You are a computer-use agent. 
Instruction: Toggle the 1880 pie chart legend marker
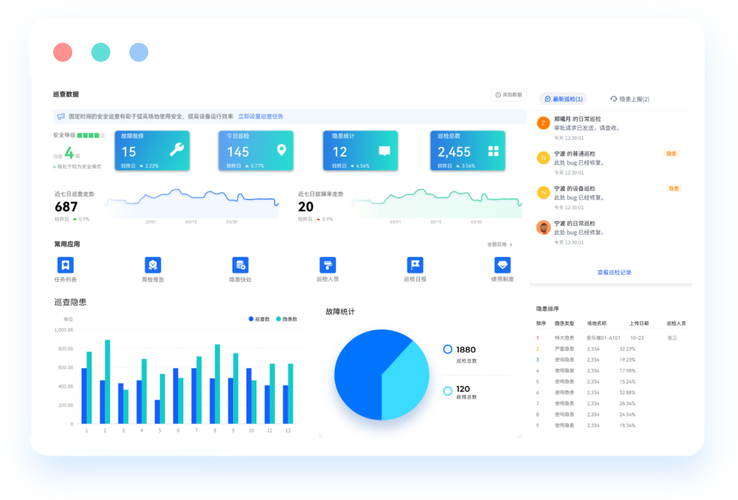point(448,349)
